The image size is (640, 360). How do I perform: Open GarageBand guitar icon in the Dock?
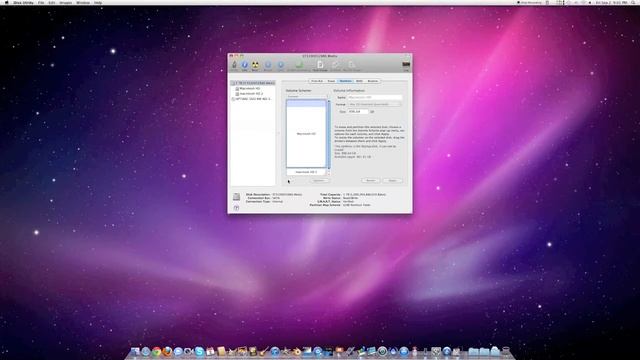coord(264,351)
